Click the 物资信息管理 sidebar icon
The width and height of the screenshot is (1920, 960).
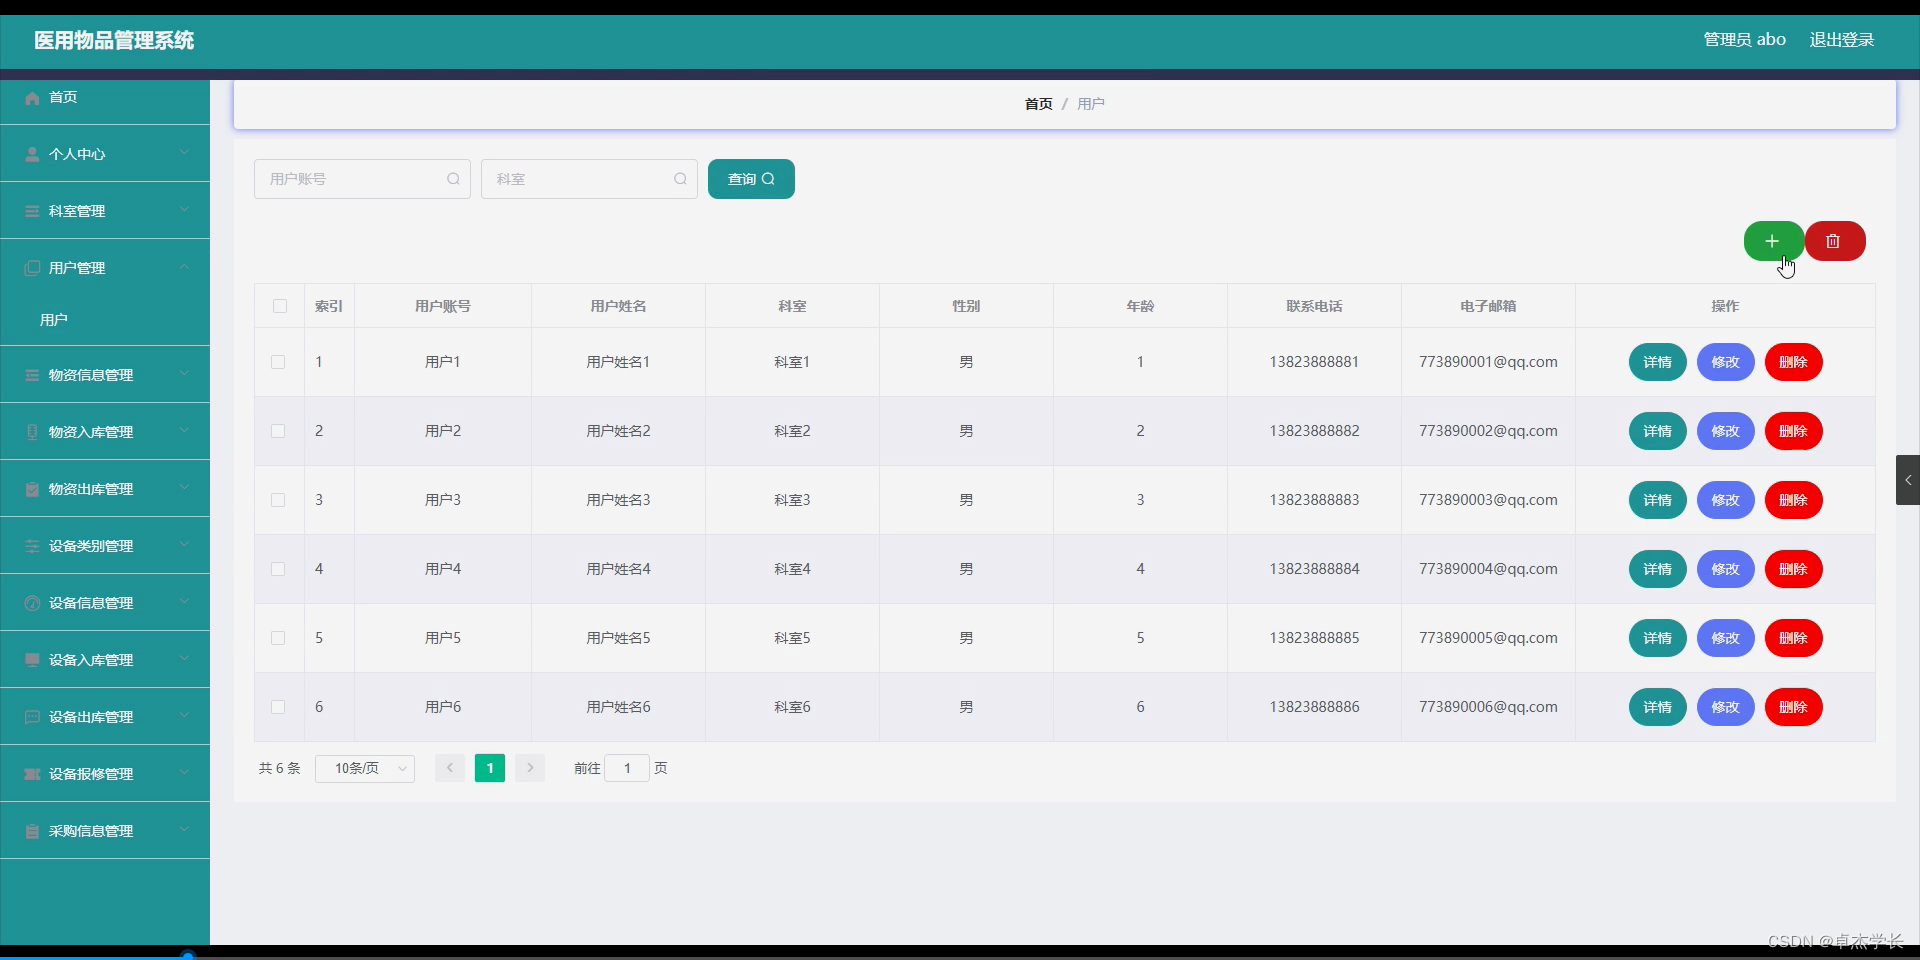(x=33, y=375)
